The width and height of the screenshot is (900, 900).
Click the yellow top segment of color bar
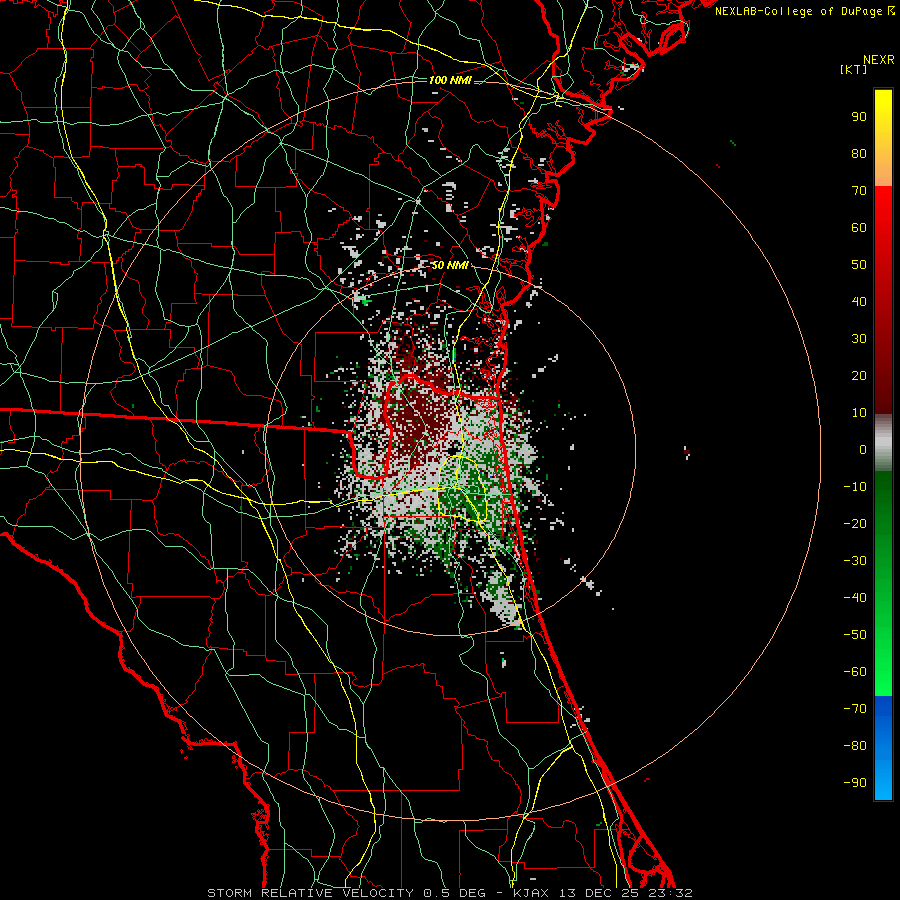click(x=883, y=138)
